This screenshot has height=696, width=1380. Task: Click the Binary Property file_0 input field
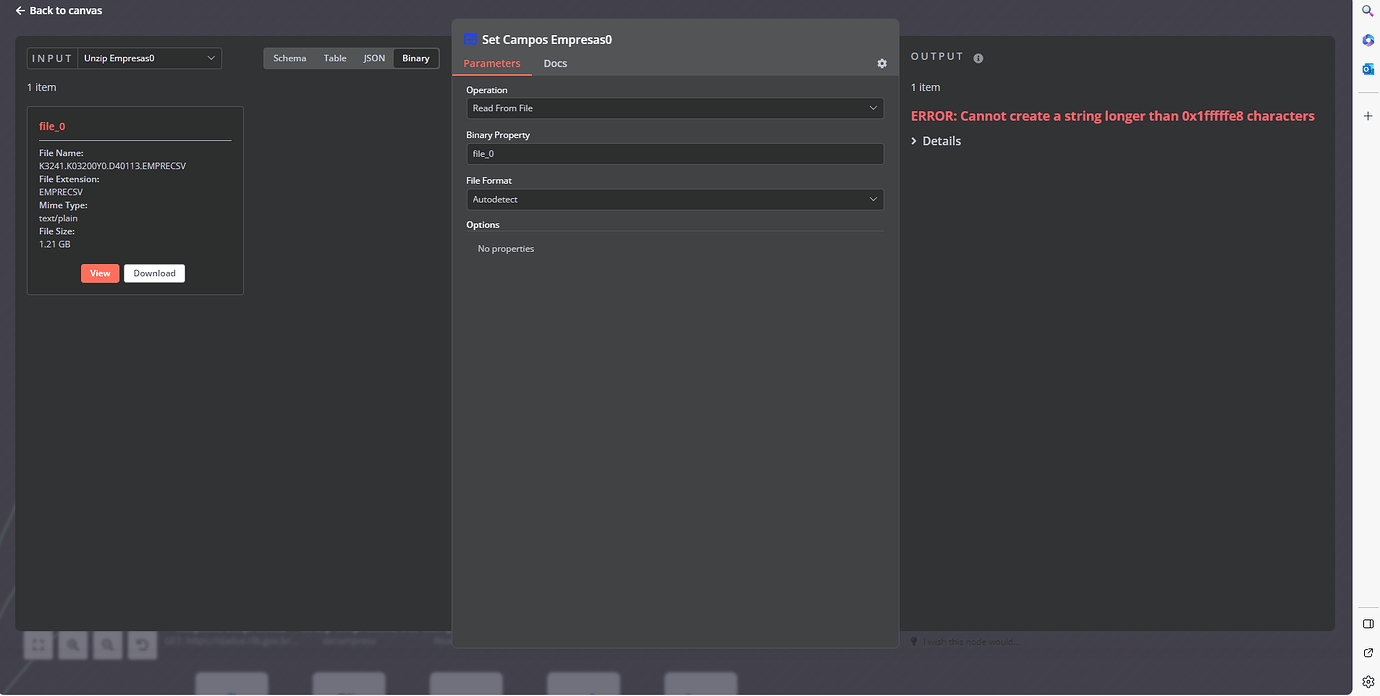pos(674,153)
